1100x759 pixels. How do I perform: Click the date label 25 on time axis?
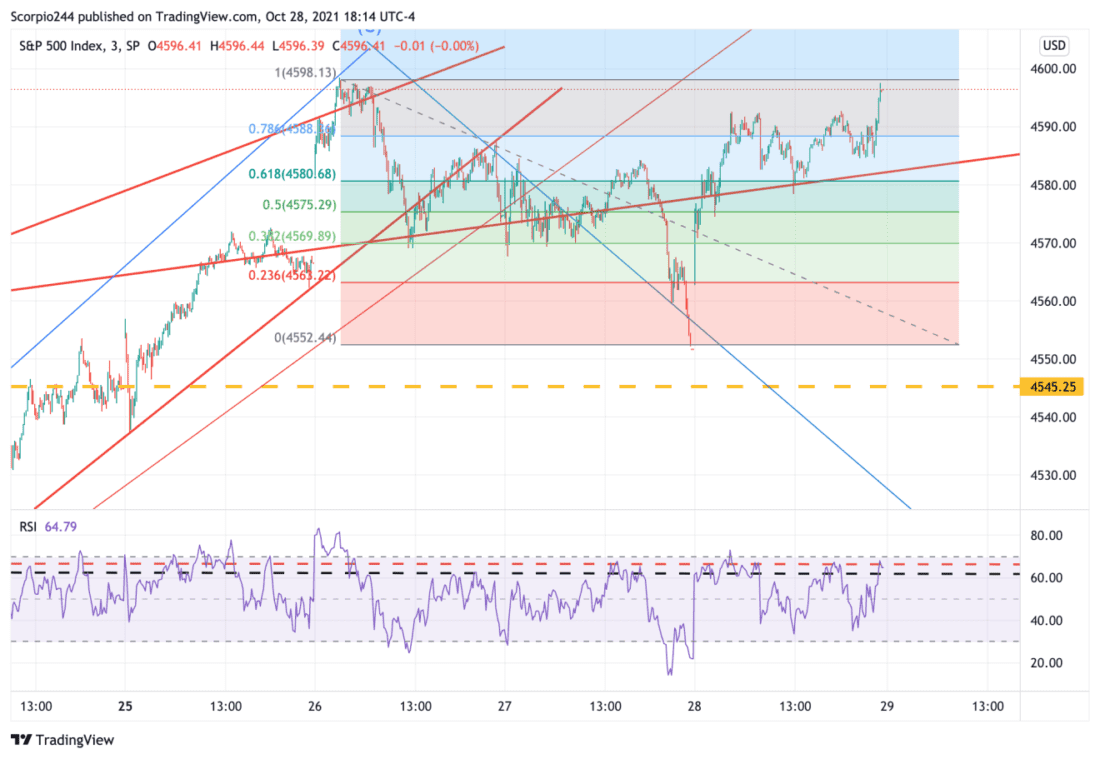pyautogui.click(x=125, y=706)
